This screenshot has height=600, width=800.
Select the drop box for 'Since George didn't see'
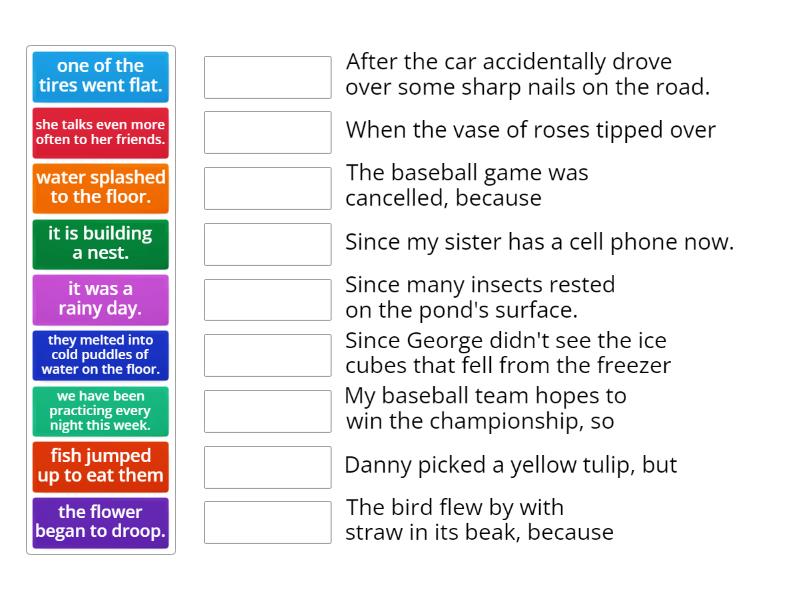click(267, 355)
